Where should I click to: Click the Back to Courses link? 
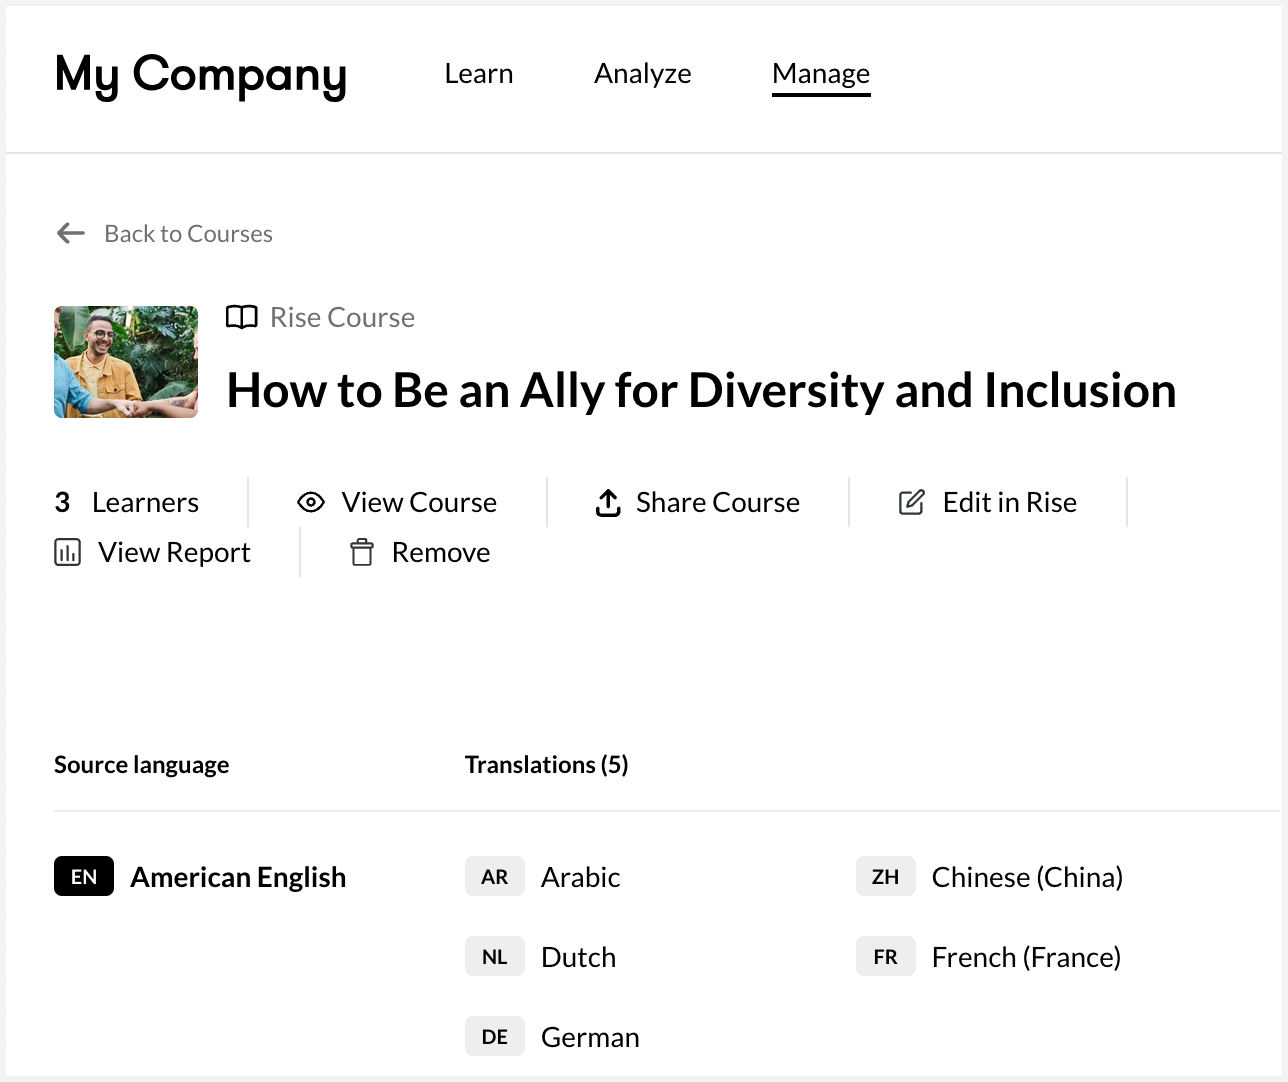pos(187,233)
